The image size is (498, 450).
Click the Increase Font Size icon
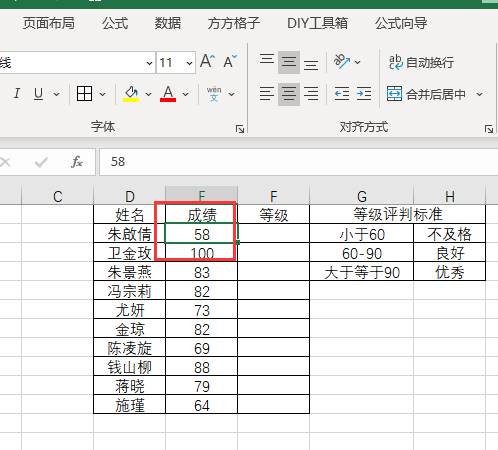207,61
